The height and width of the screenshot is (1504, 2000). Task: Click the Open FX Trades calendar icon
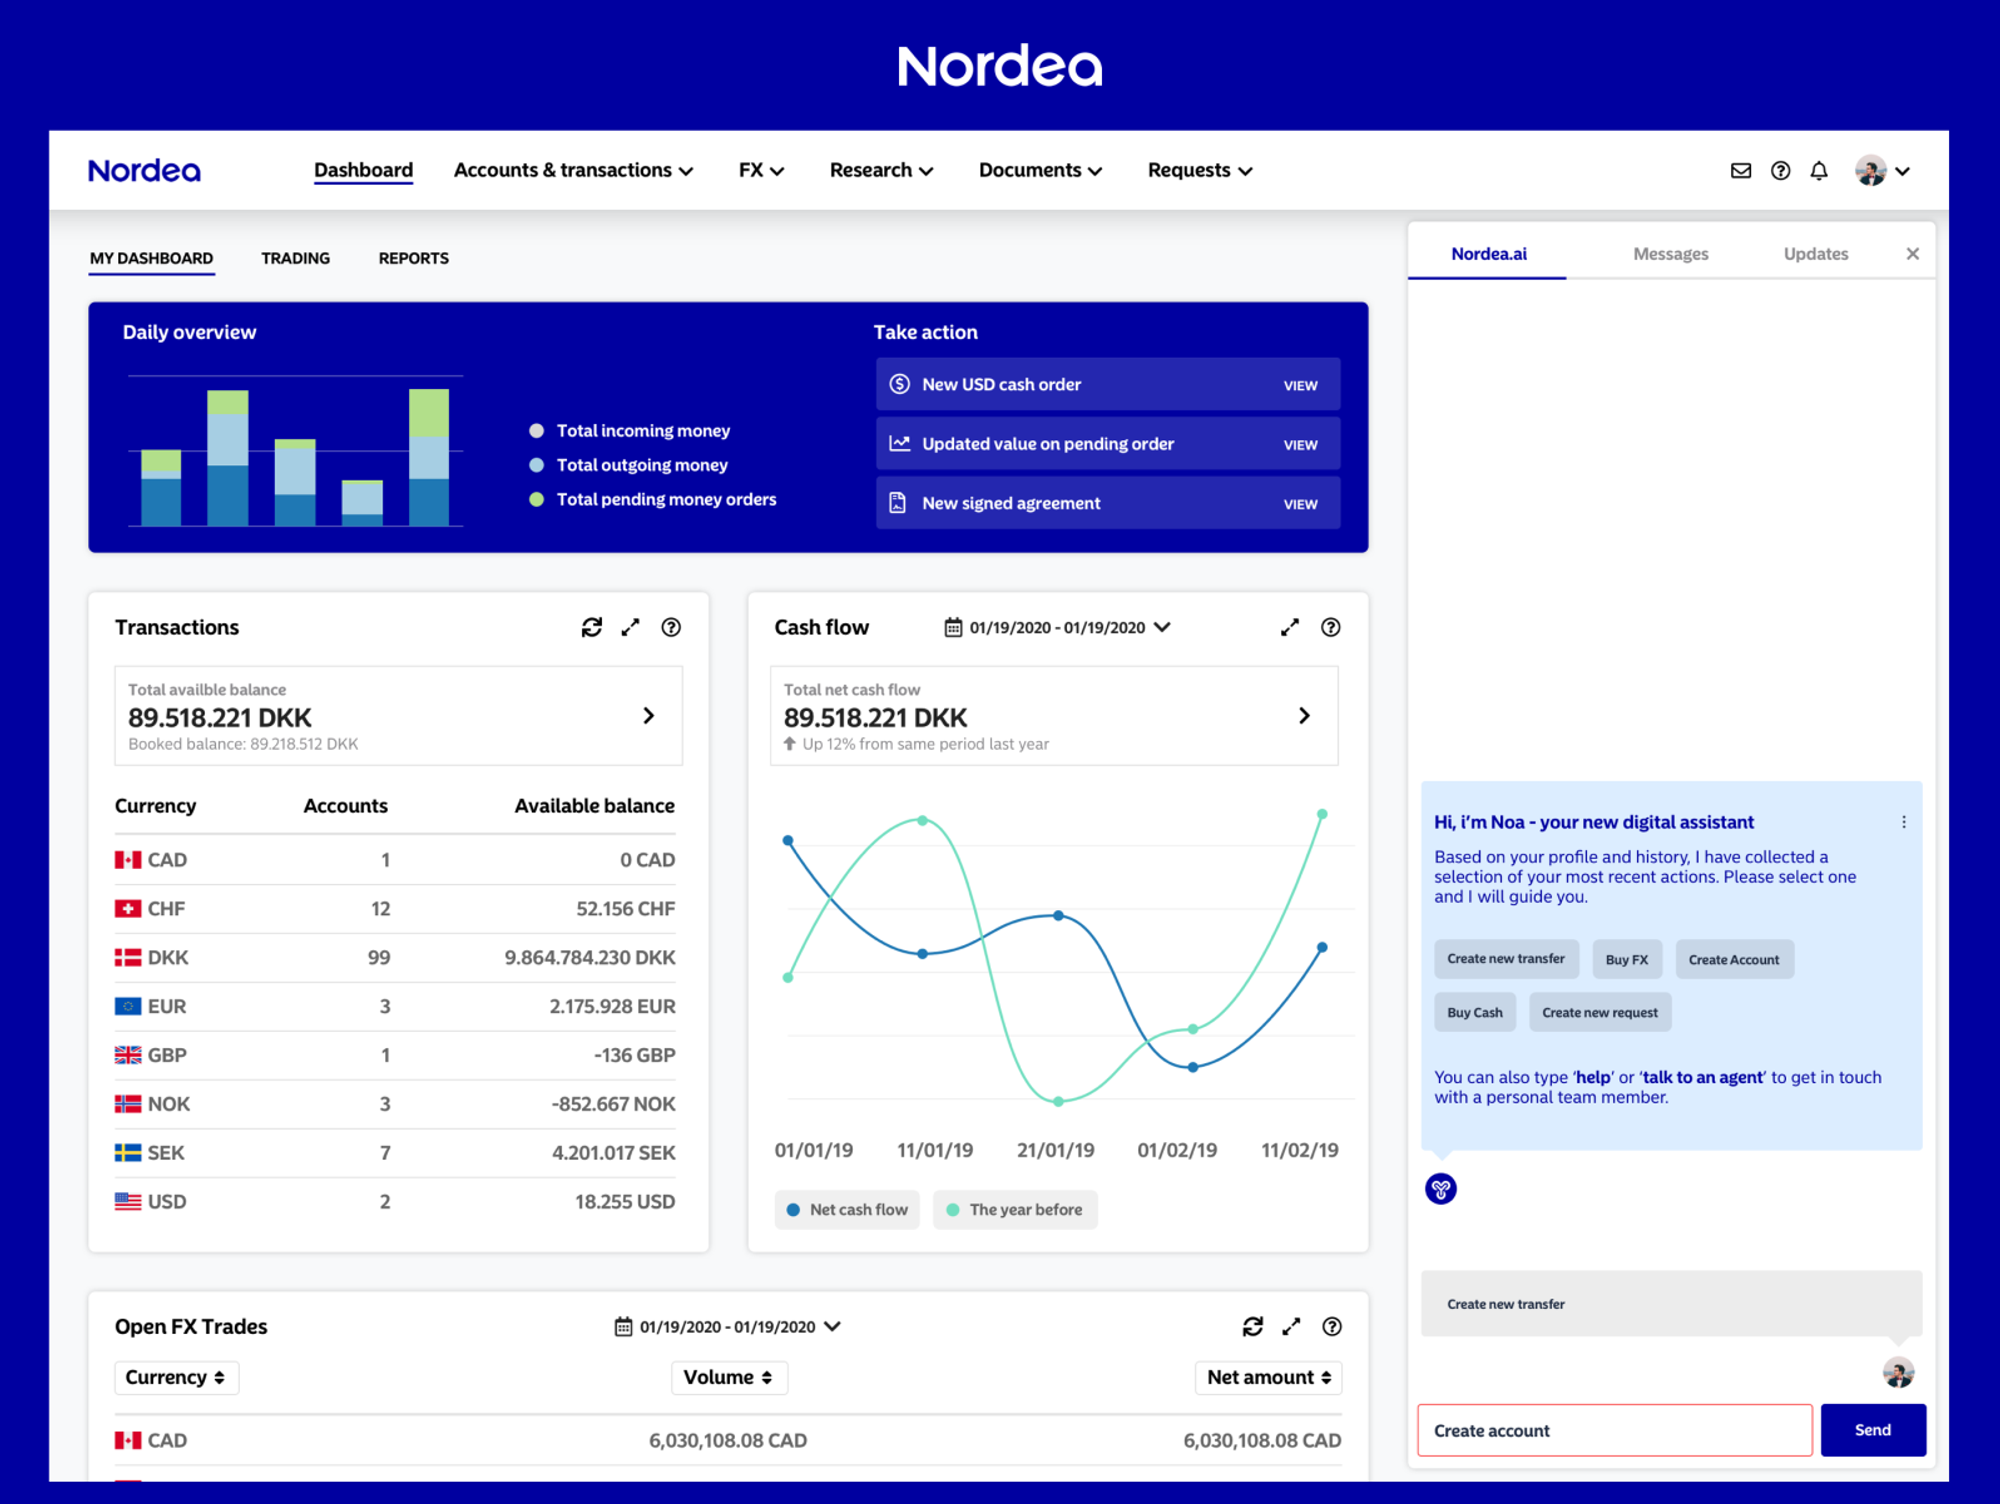(623, 1326)
